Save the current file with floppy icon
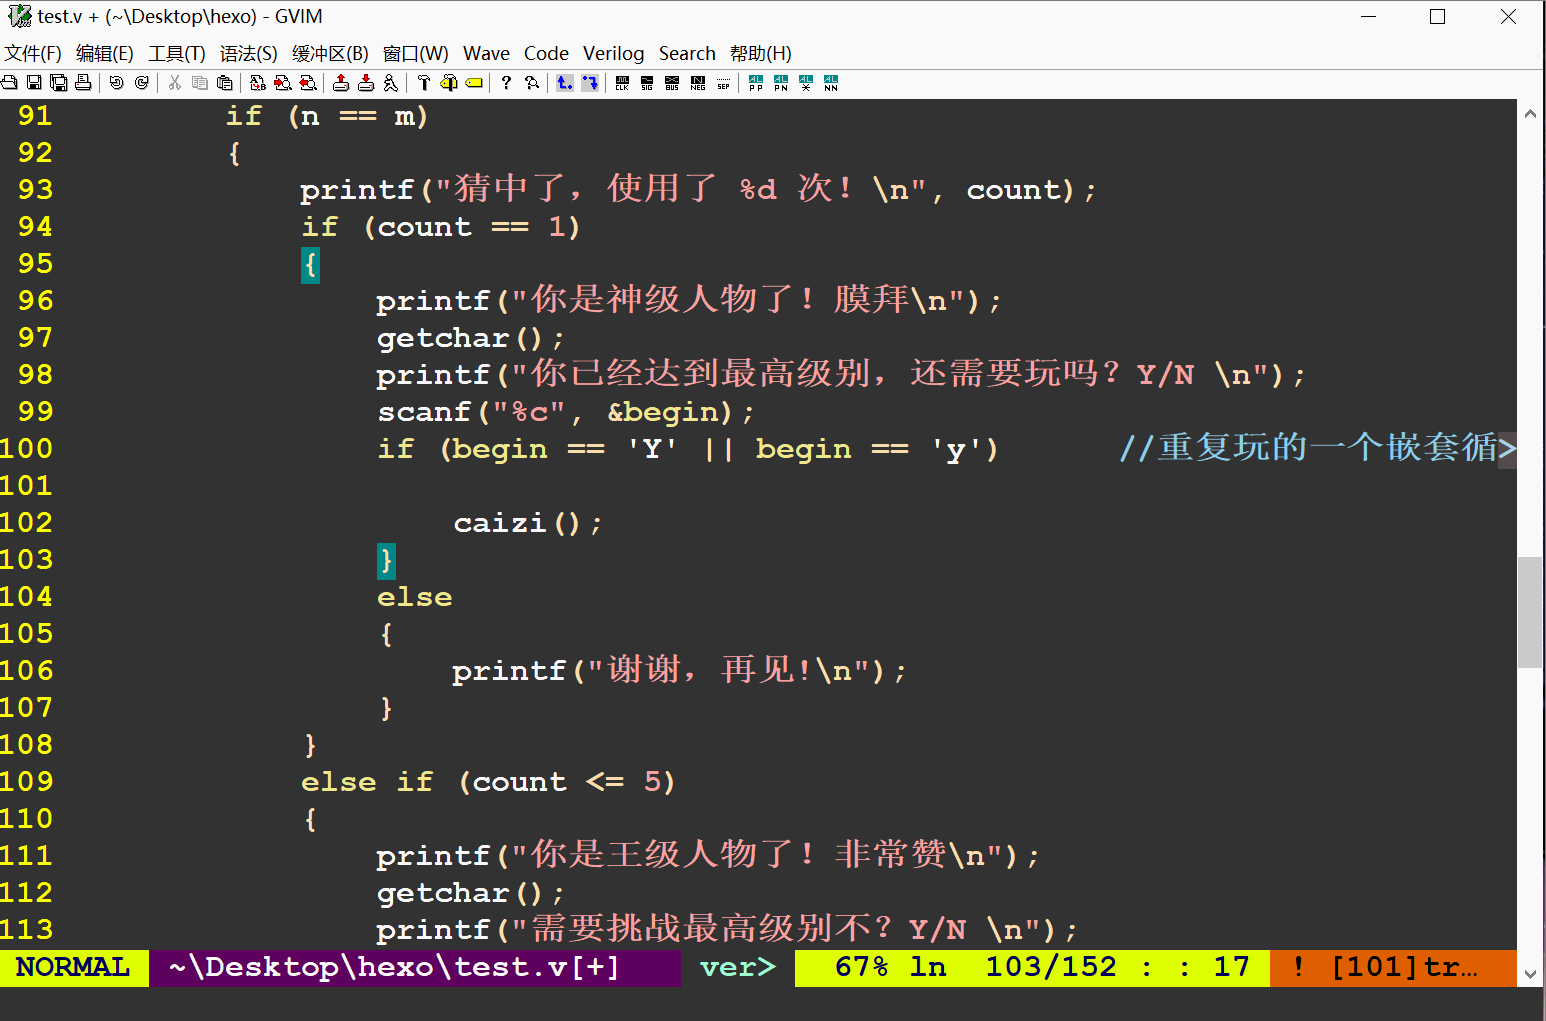The width and height of the screenshot is (1546, 1021). click(34, 83)
